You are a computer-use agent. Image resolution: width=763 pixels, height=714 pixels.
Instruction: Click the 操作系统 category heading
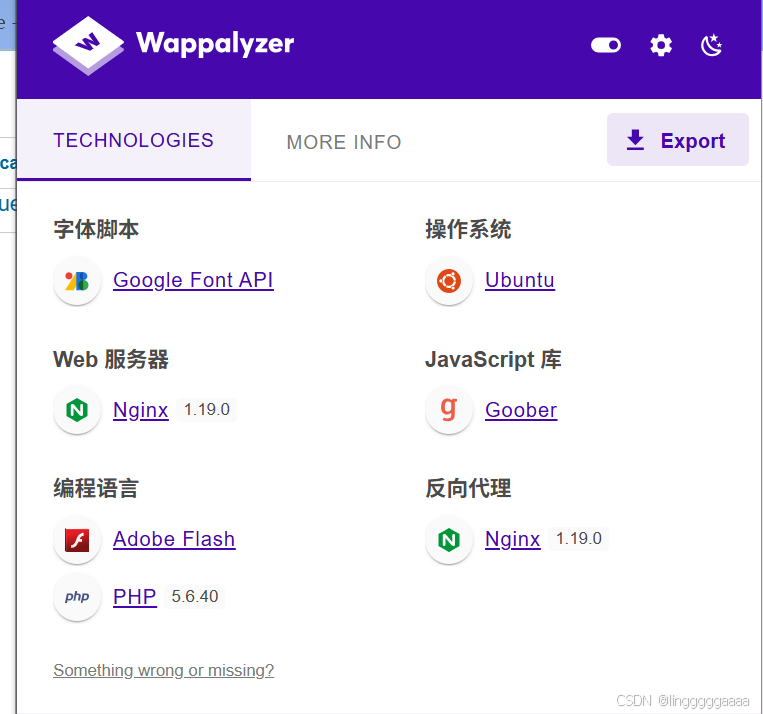click(x=468, y=229)
